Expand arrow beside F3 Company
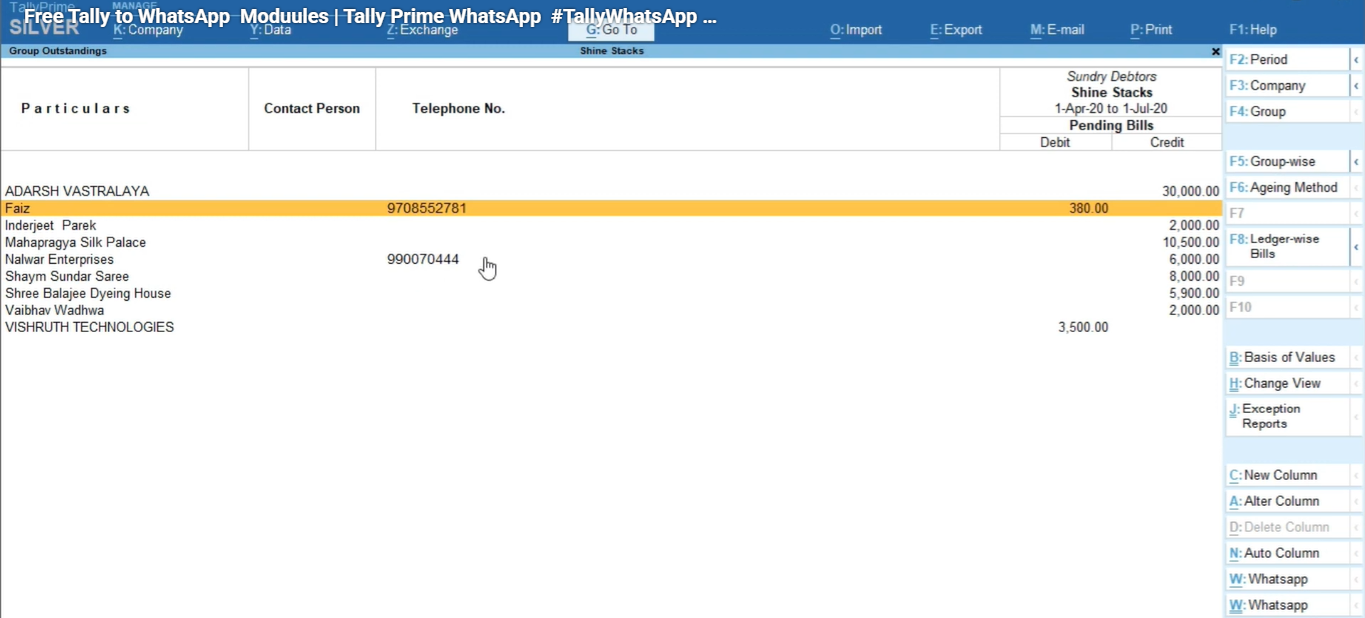The image size is (1365, 618). [x=1356, y=86]
